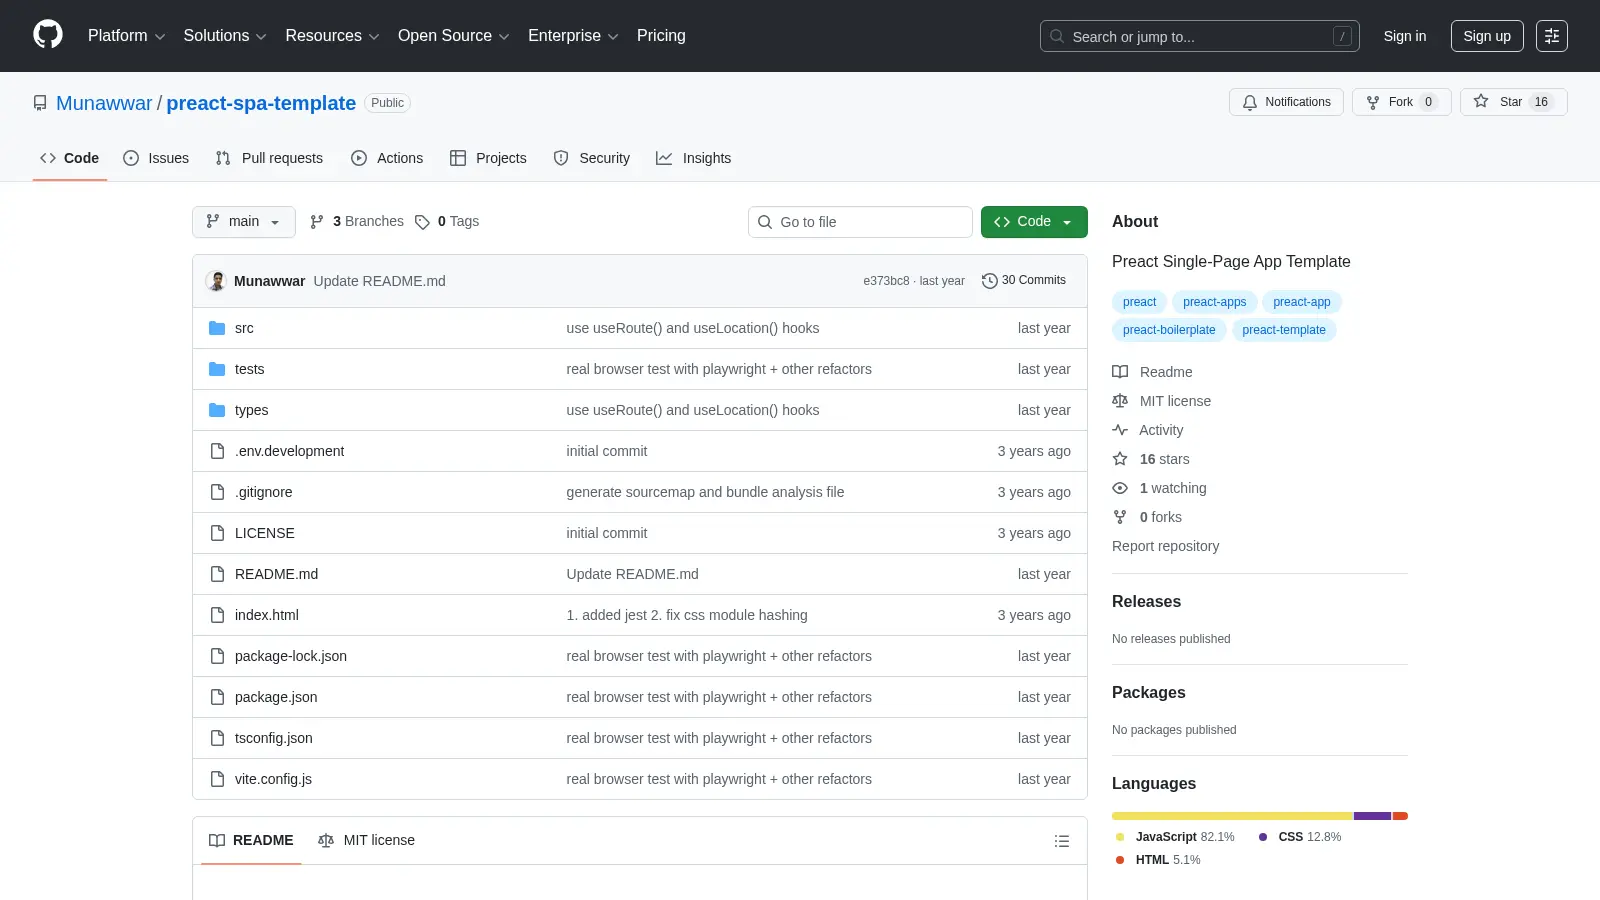The width and height of the screenshot is (1600, 900).
Task: Click the package.json file icon
Action: pos(217,697)
